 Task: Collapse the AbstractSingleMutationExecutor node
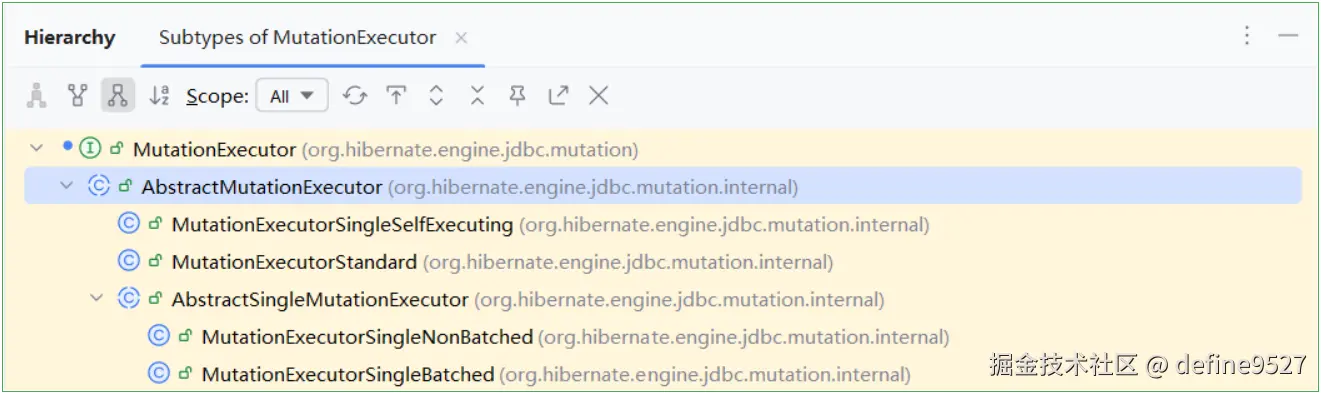97,299
